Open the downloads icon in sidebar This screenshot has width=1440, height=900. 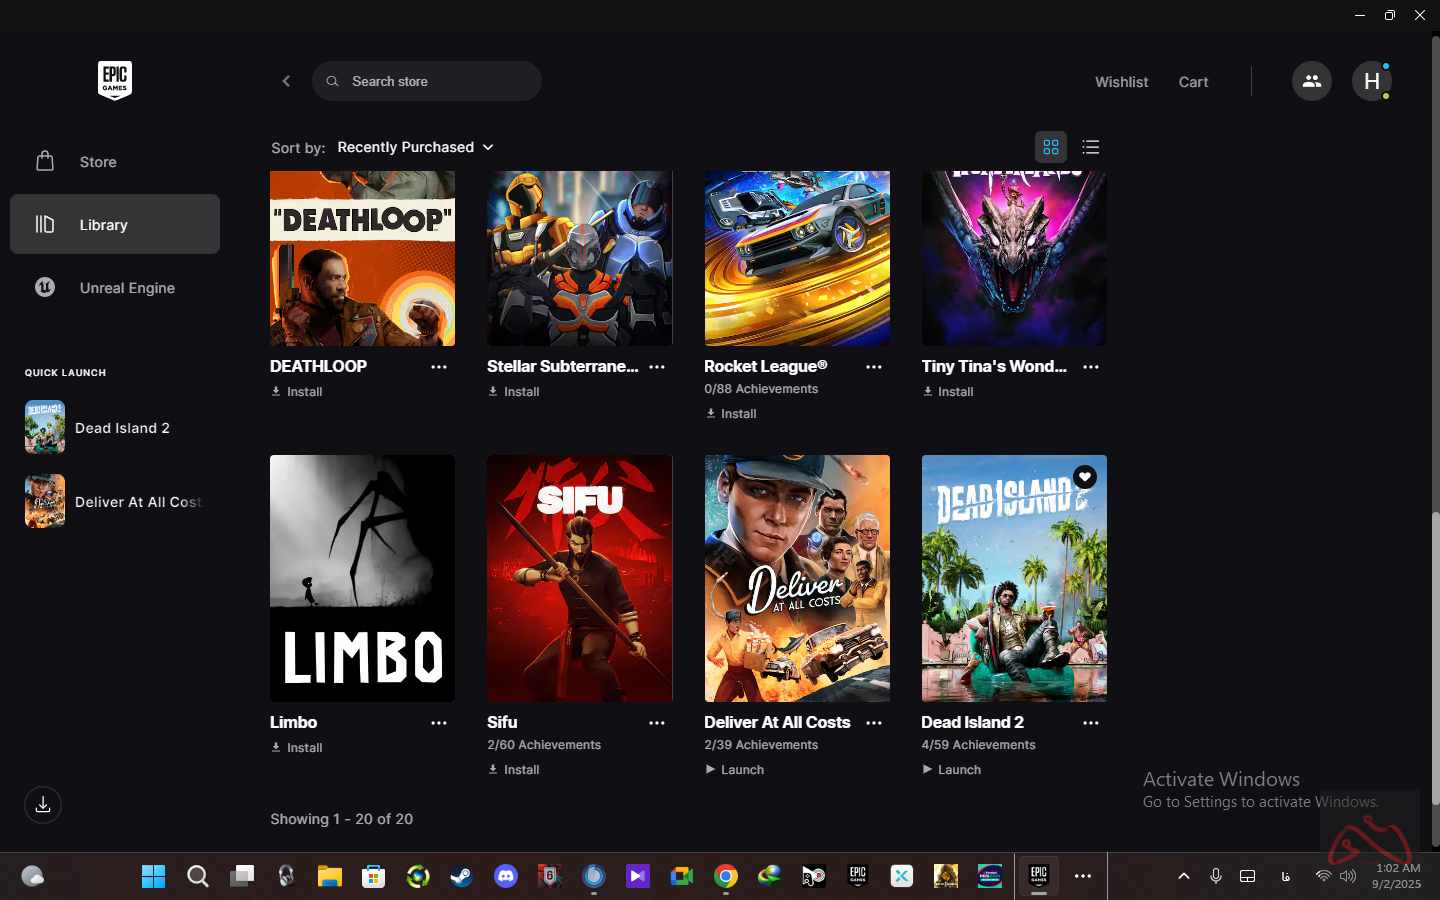43,805
